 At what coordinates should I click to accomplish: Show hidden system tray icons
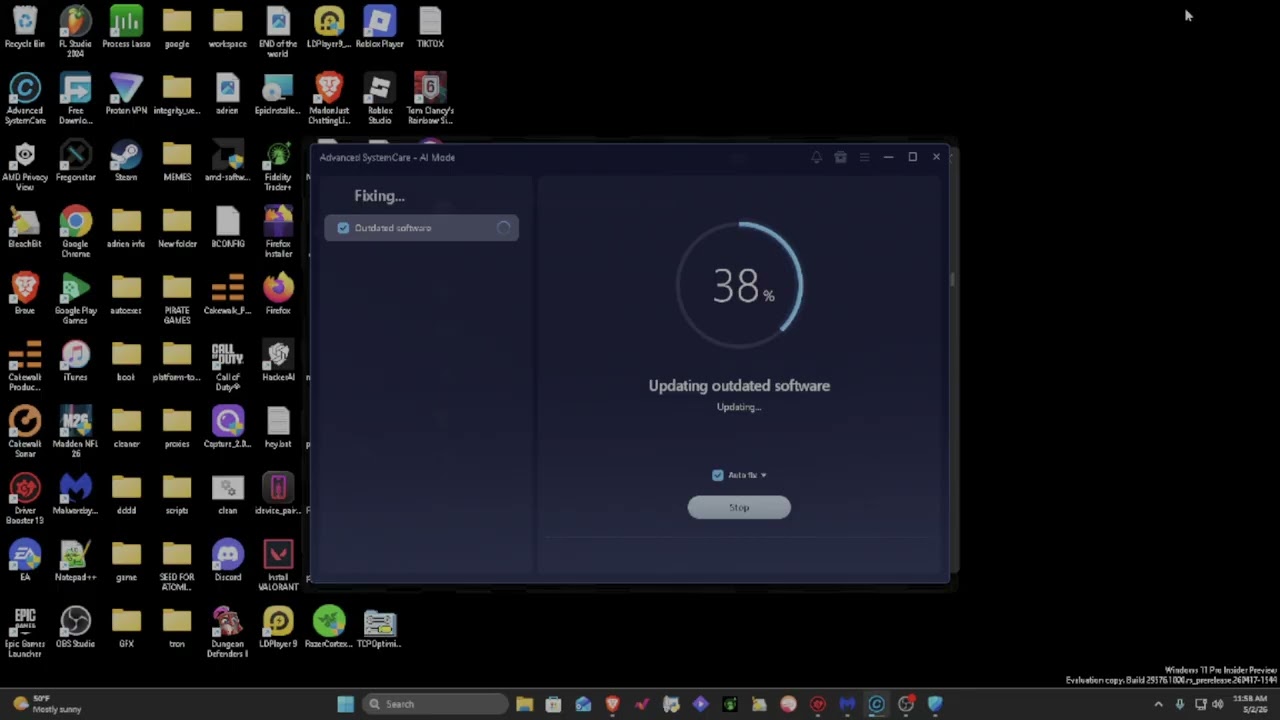tap(1159, 704)
